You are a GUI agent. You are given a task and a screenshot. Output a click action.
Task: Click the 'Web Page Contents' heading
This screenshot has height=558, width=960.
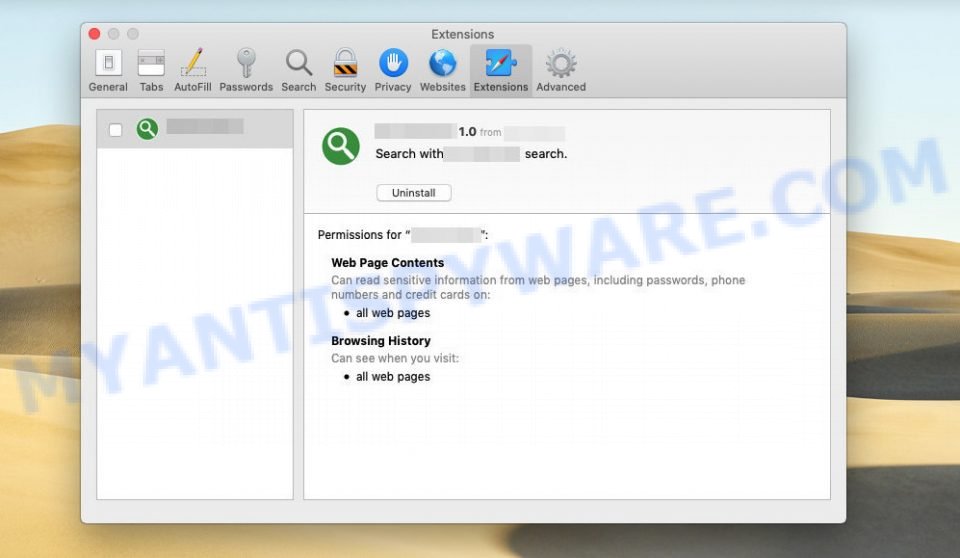[x=388, y=263]
